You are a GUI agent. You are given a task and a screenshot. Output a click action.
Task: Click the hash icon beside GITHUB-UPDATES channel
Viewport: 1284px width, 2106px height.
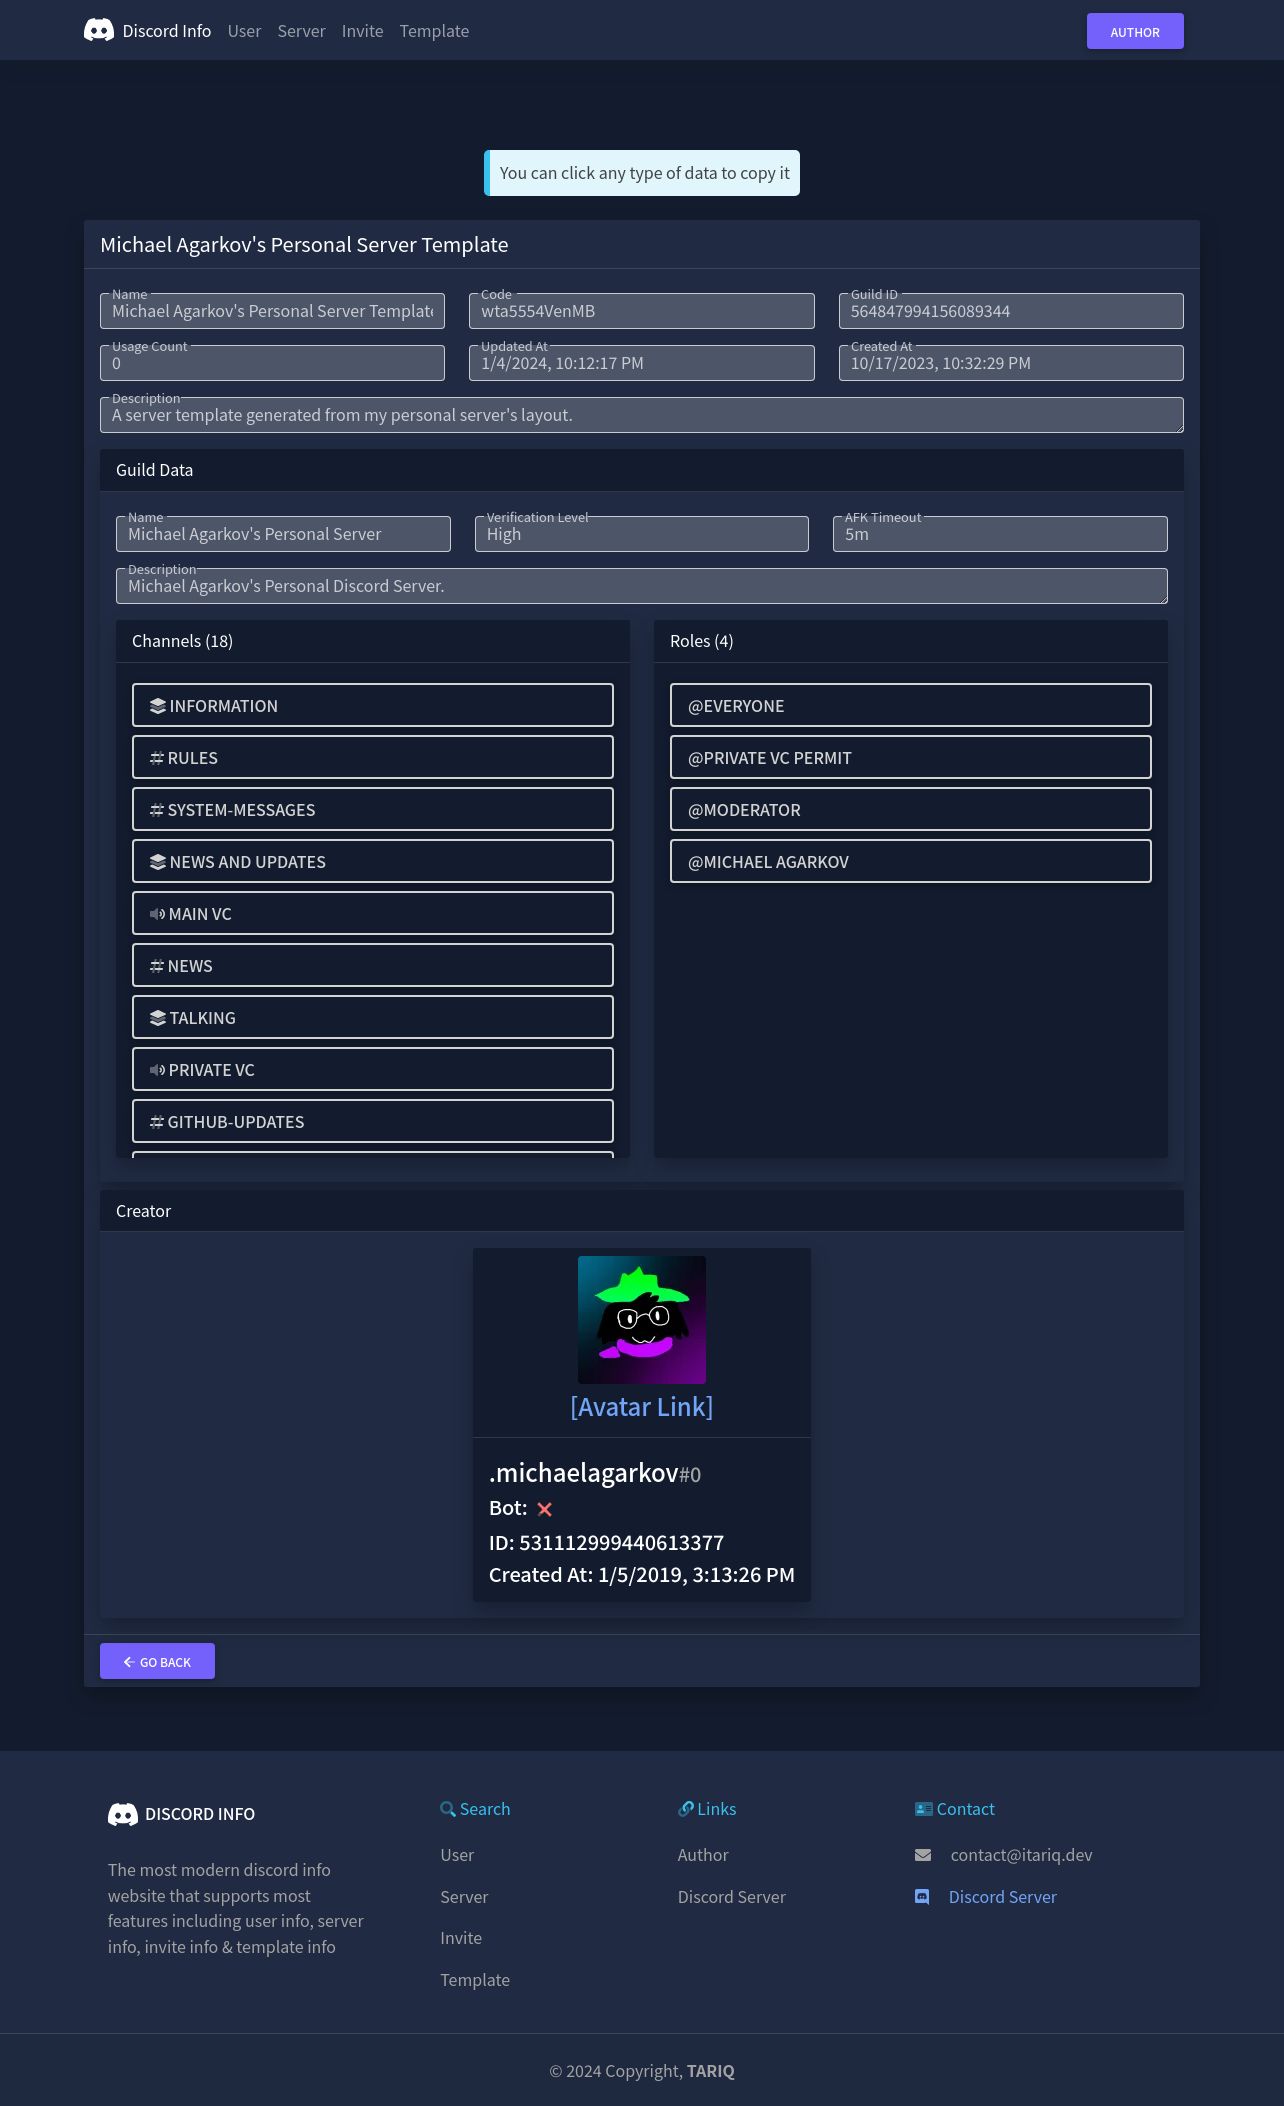pos(157,1122)
